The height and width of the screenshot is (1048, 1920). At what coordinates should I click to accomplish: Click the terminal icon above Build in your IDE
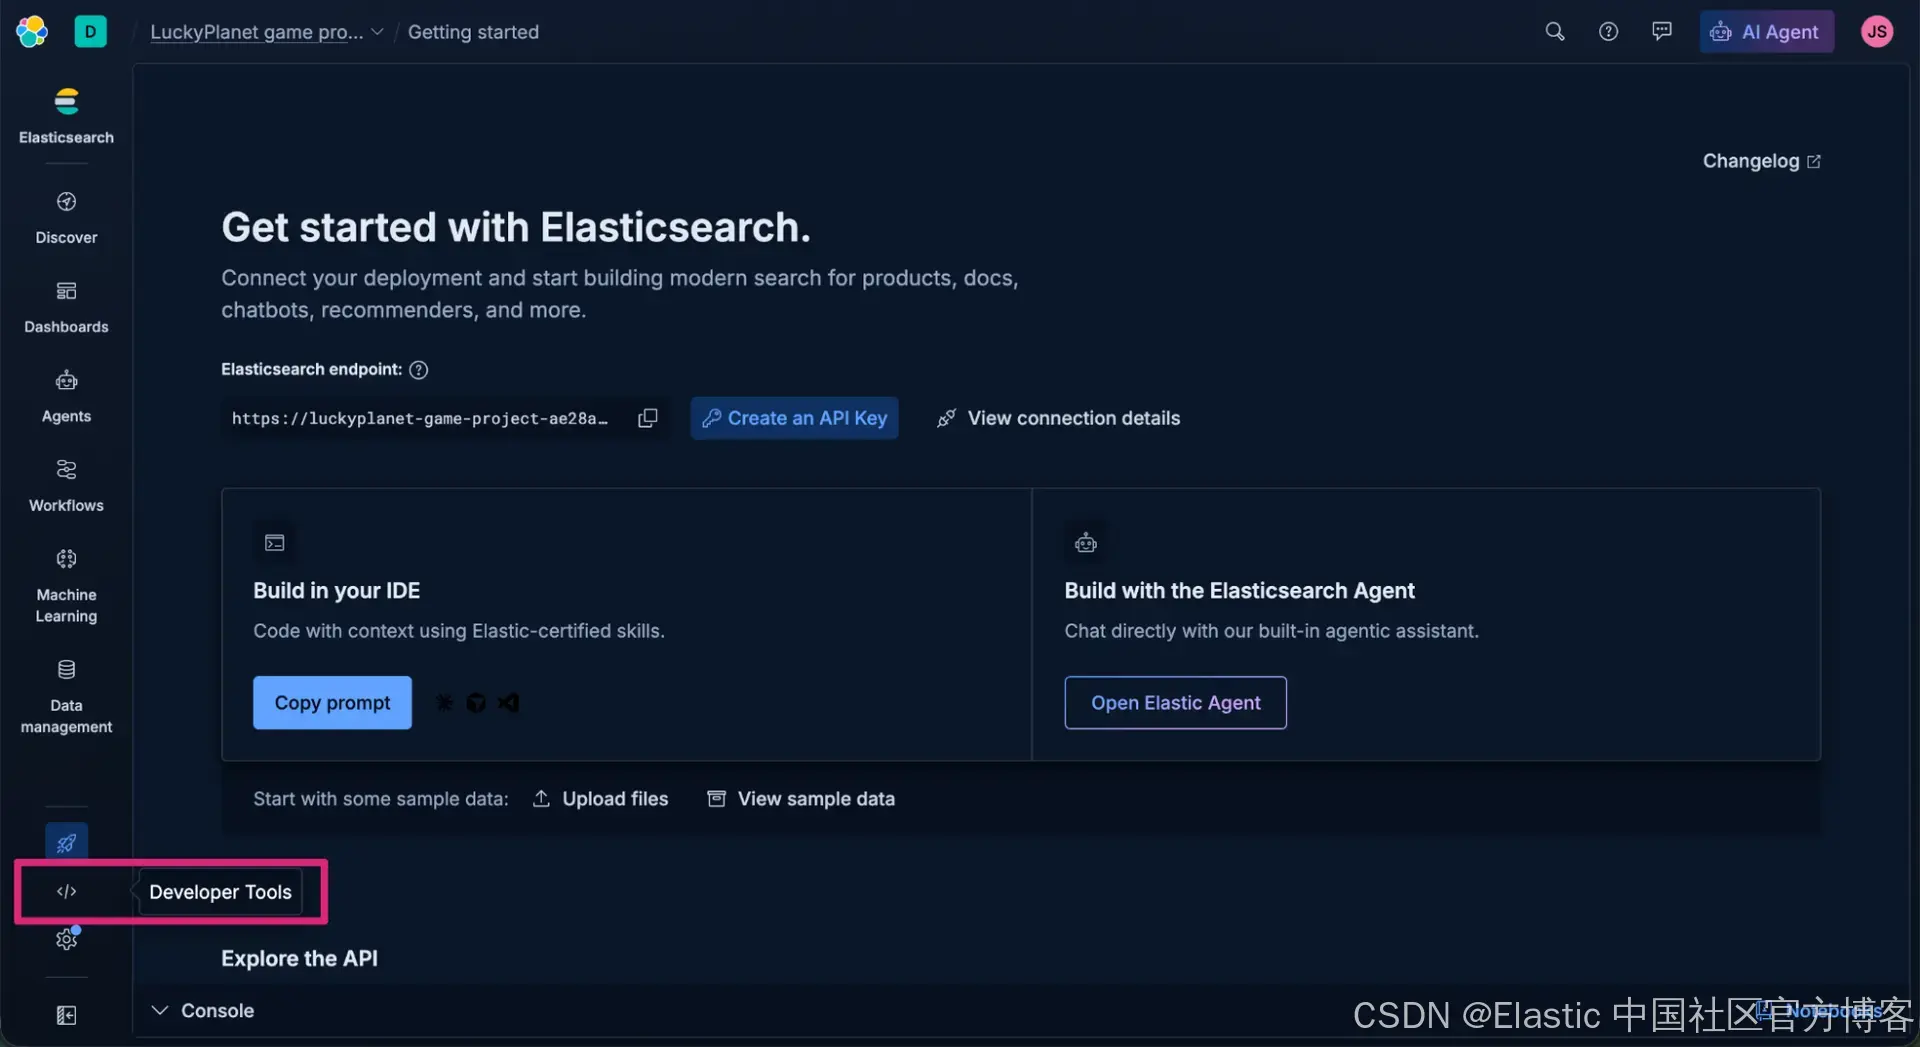point(275,543)
